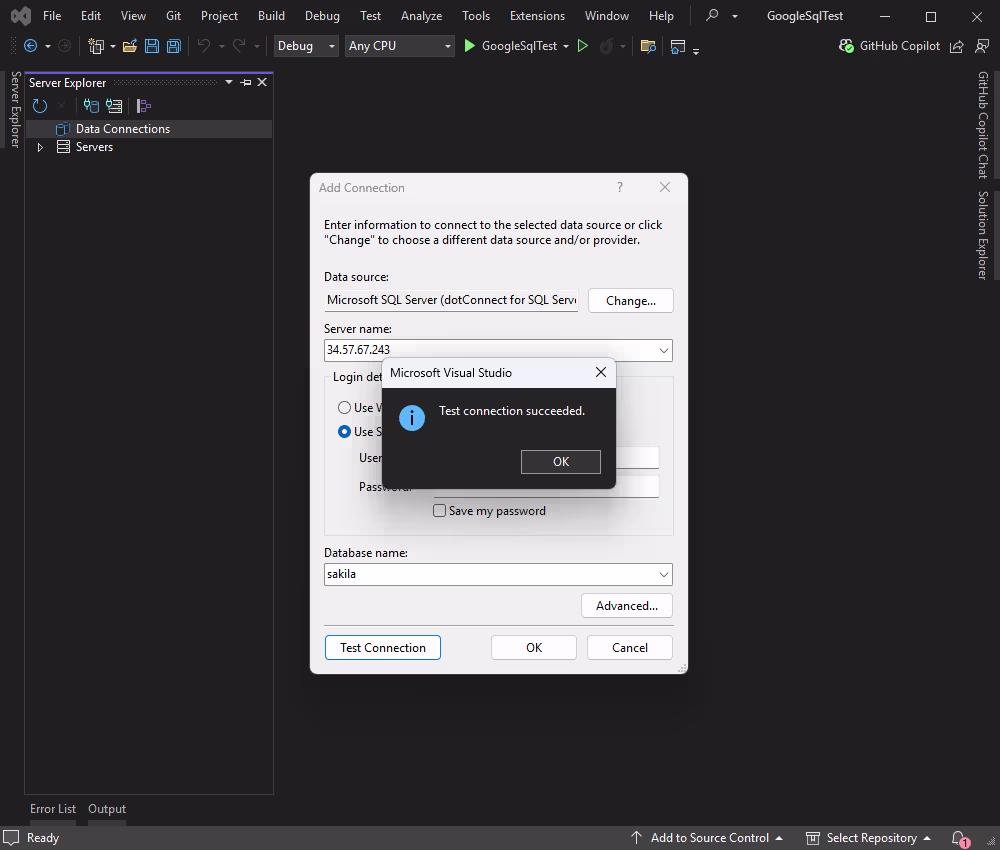Screen dimensions: 1000x850
Task: Enable the Save my password checkbox
Action: (x=439, y=510)
